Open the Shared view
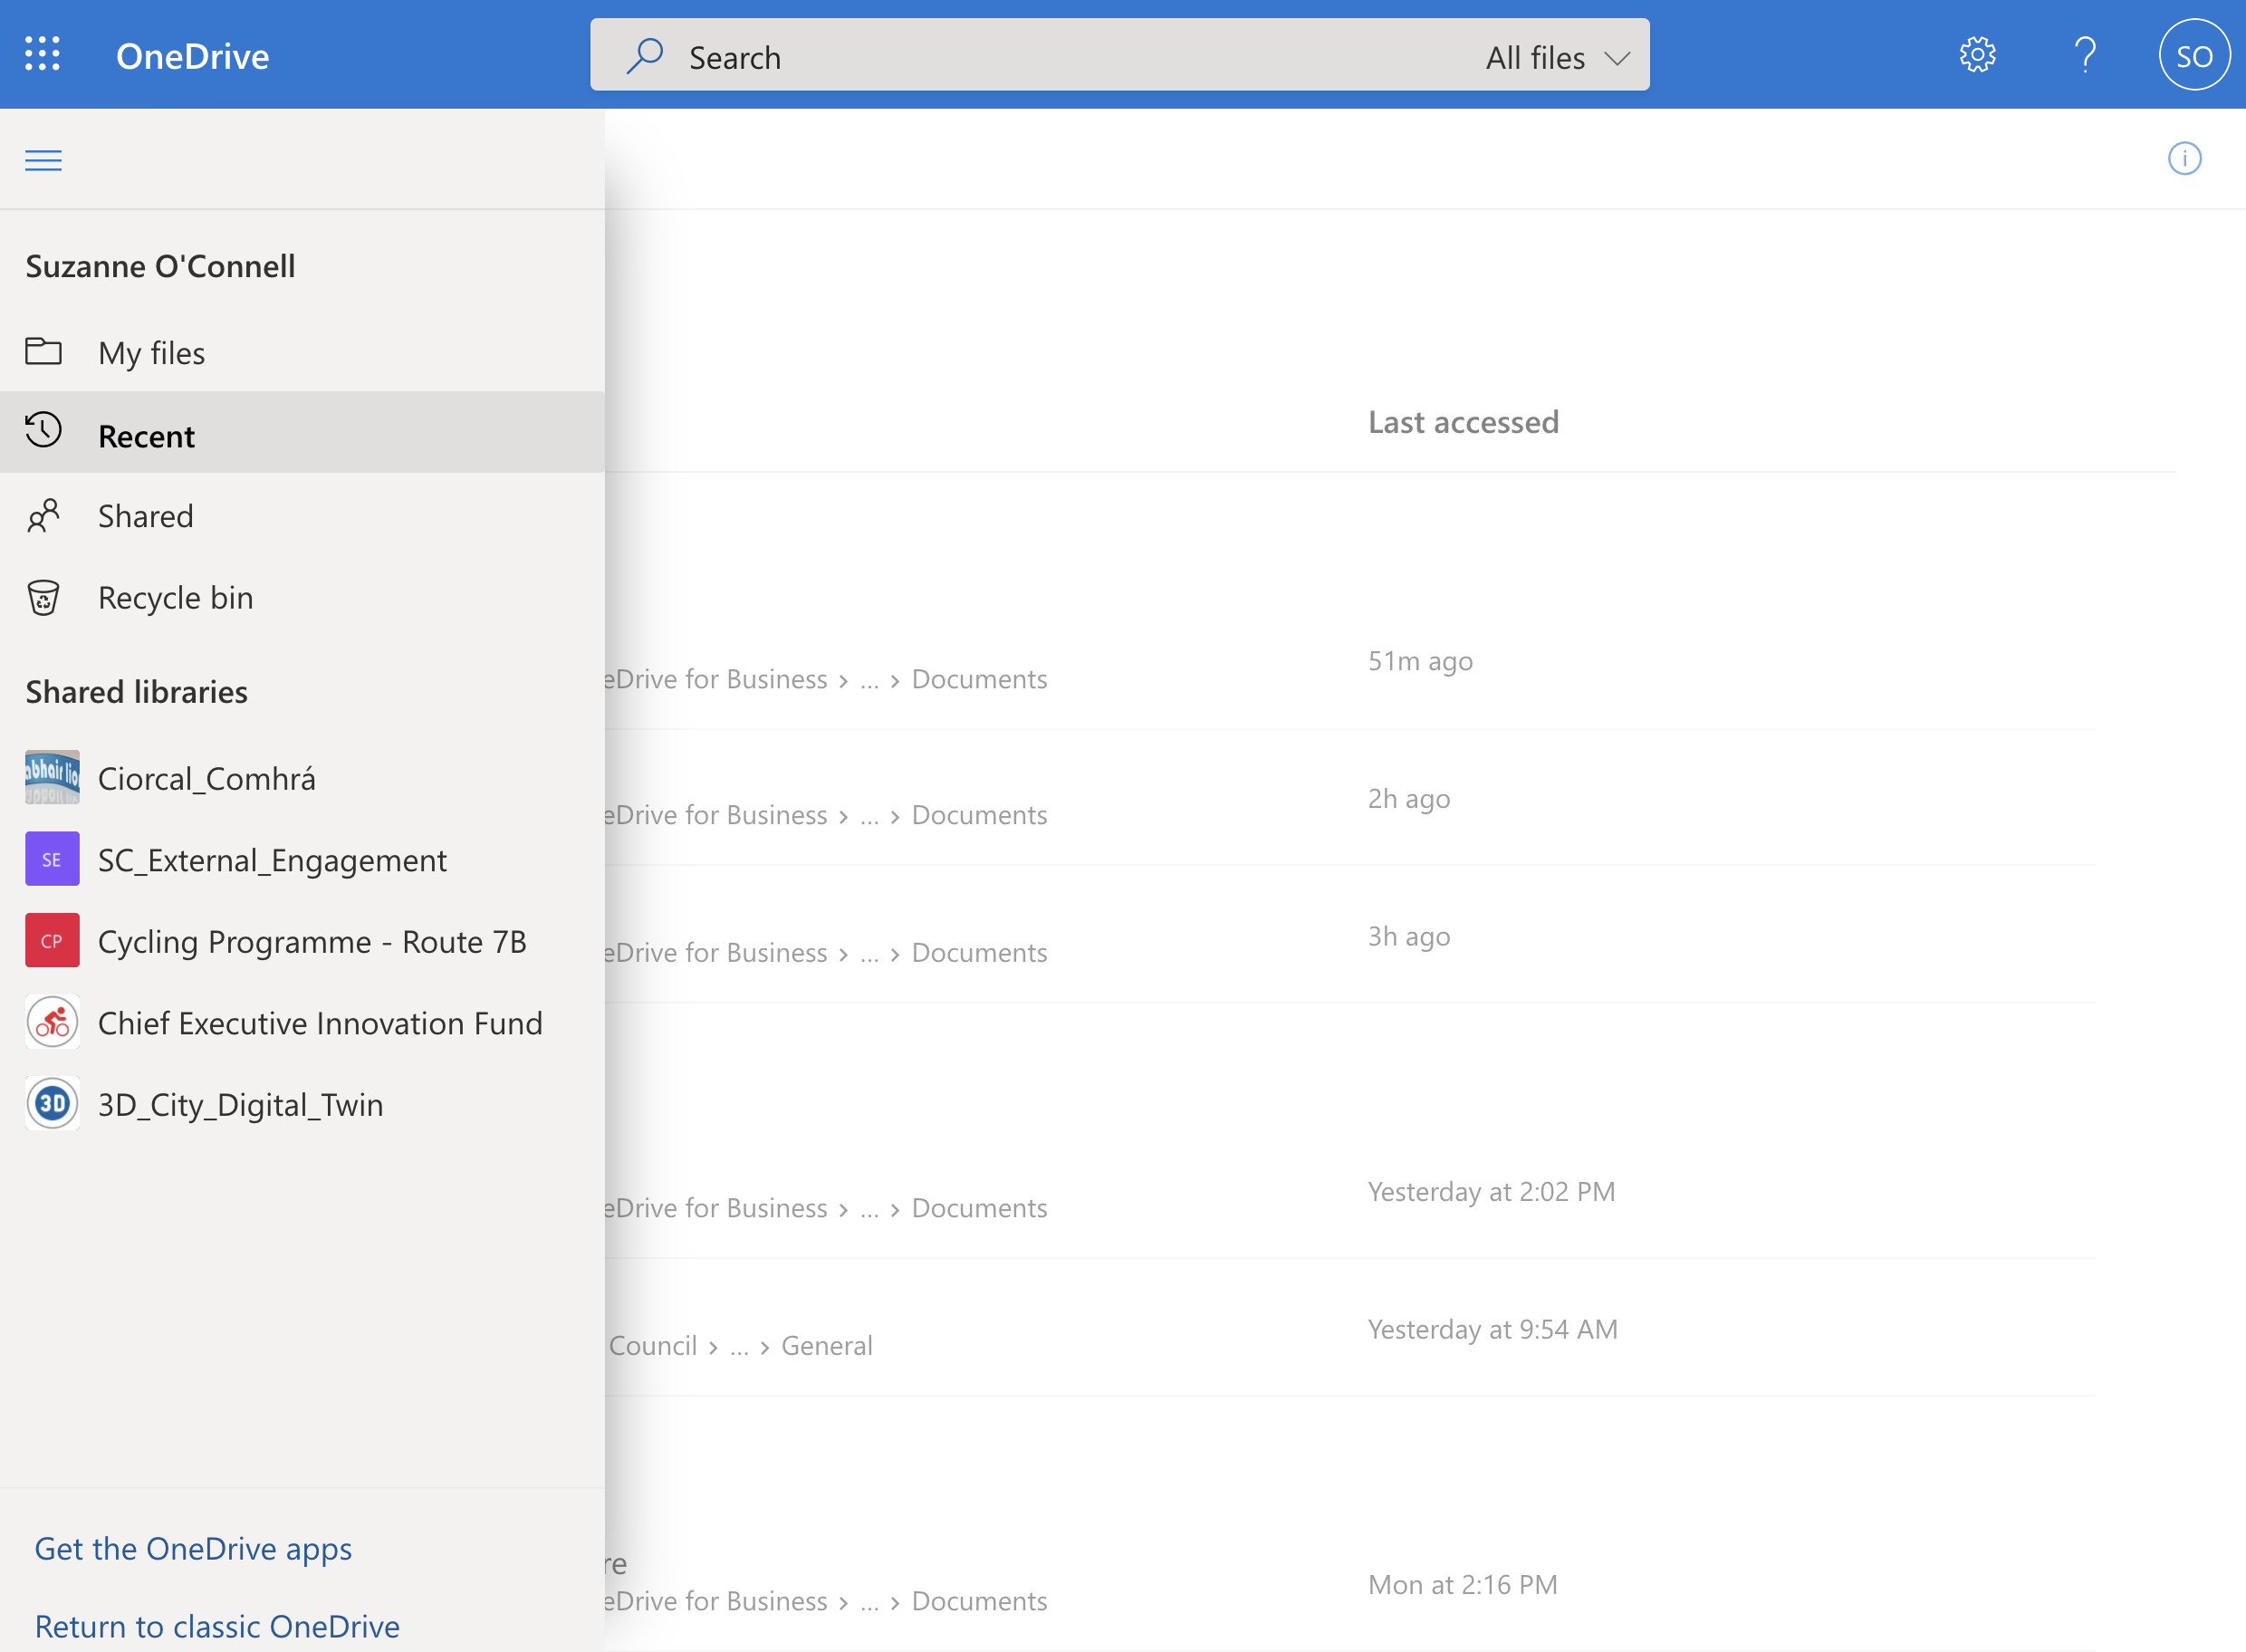The width and height of the screenshot is (2246, 1652). (145, 516)
